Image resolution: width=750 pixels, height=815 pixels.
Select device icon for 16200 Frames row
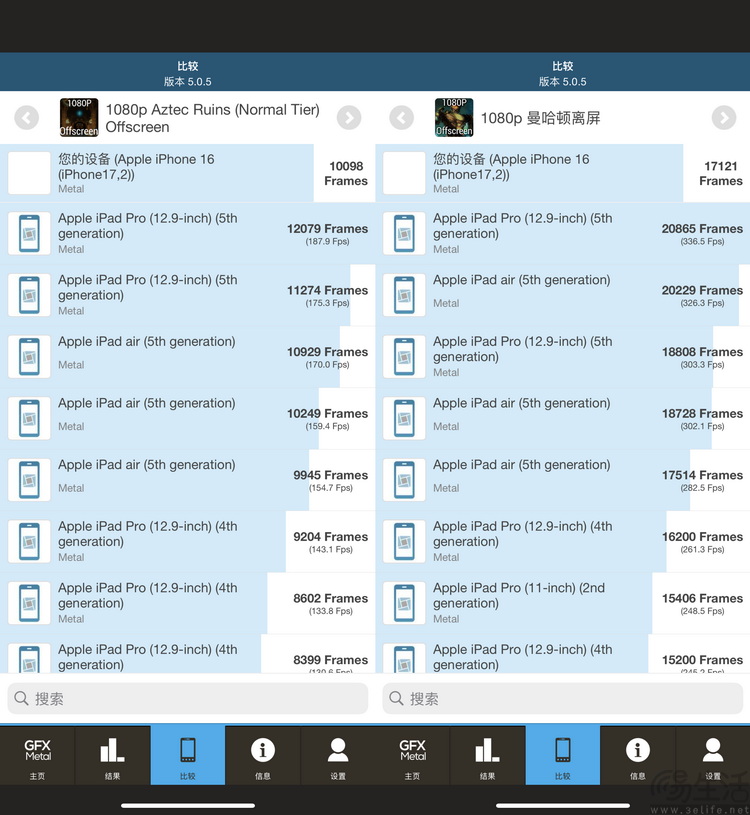[x=404, y=542]
